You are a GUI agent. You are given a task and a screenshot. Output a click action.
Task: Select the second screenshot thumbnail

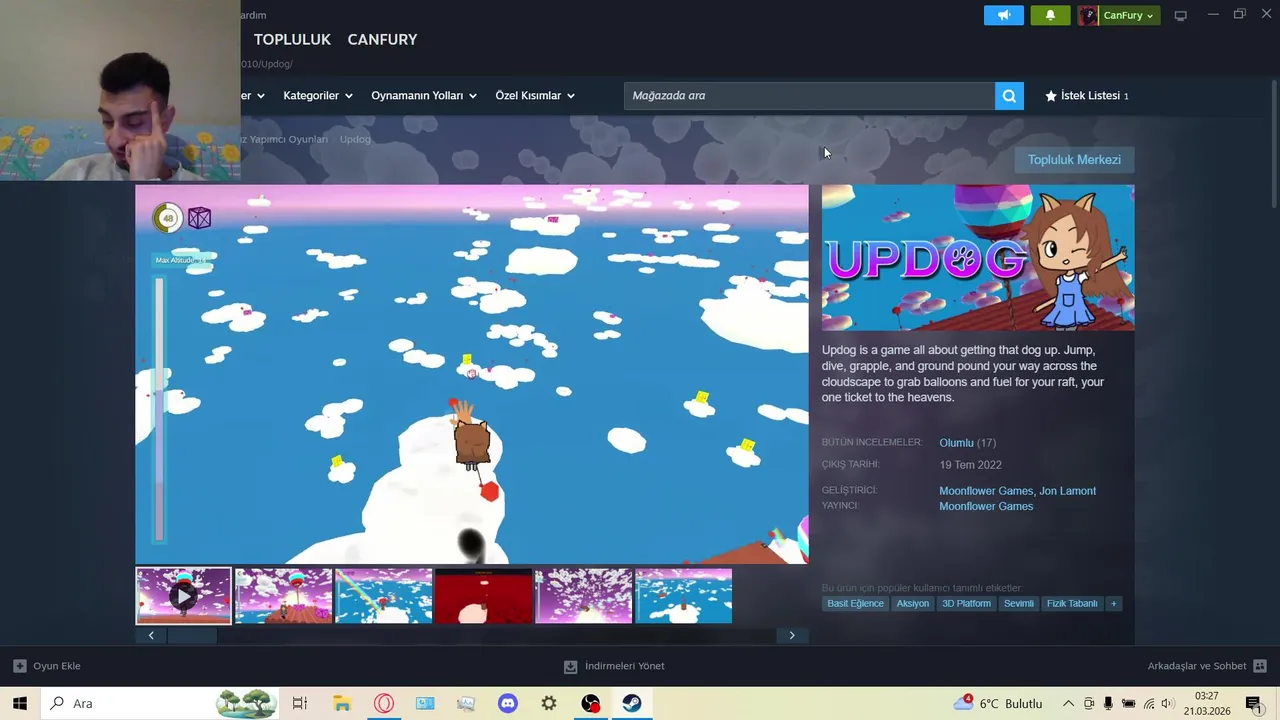pyautogui.click(x=283, y=596)
